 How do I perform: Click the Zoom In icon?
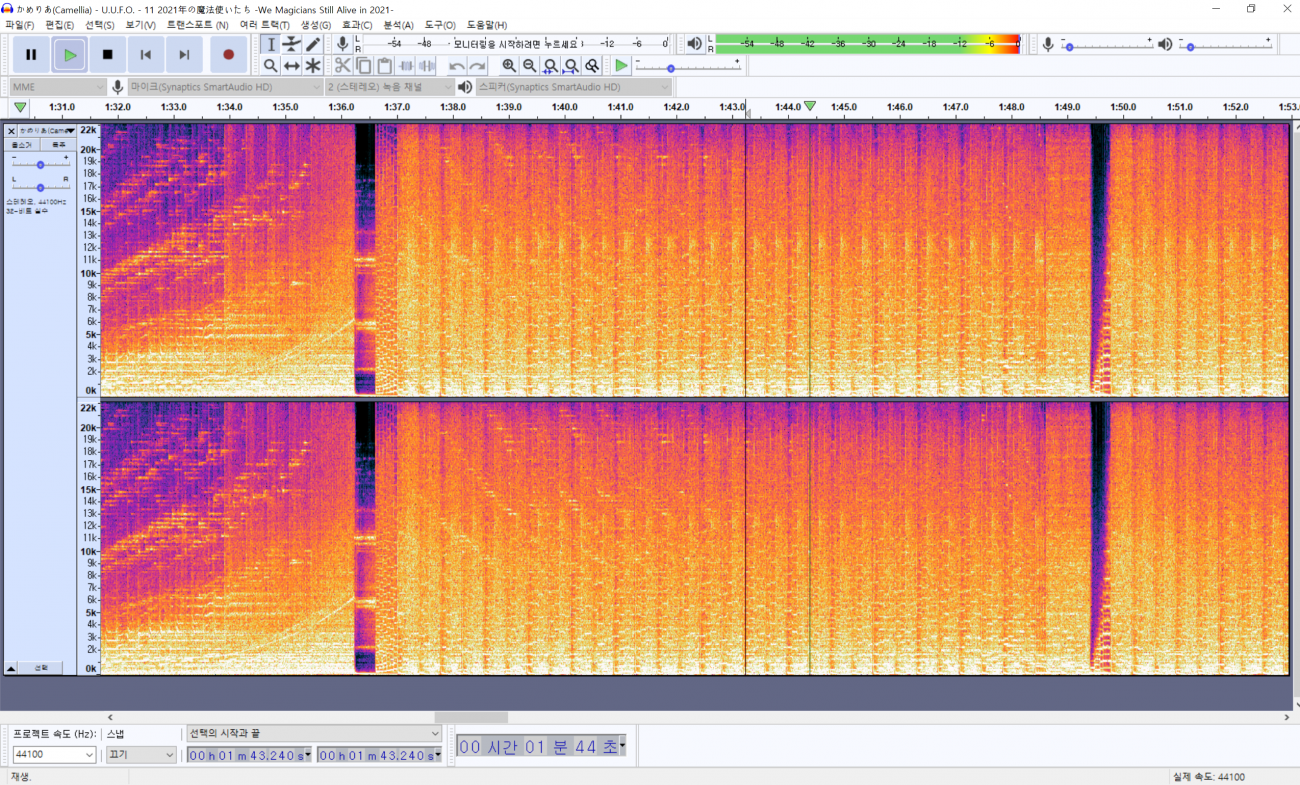(509, 66)
